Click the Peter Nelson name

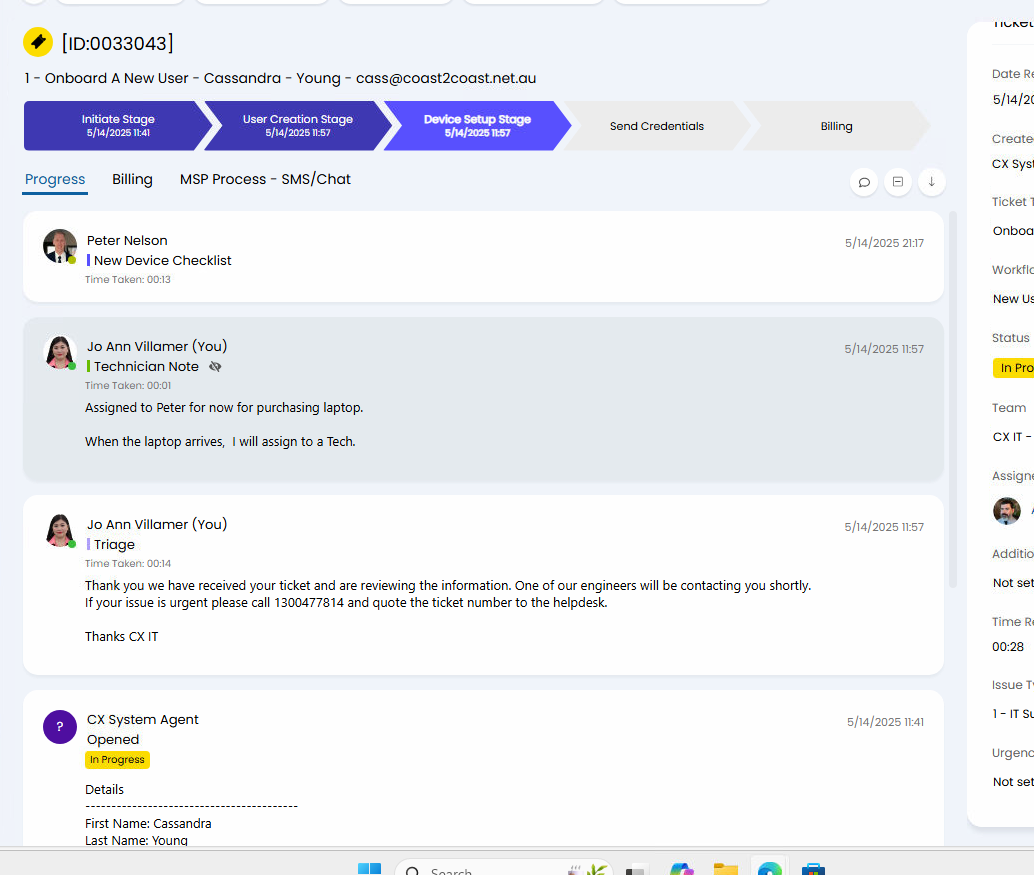pos(127,241)
